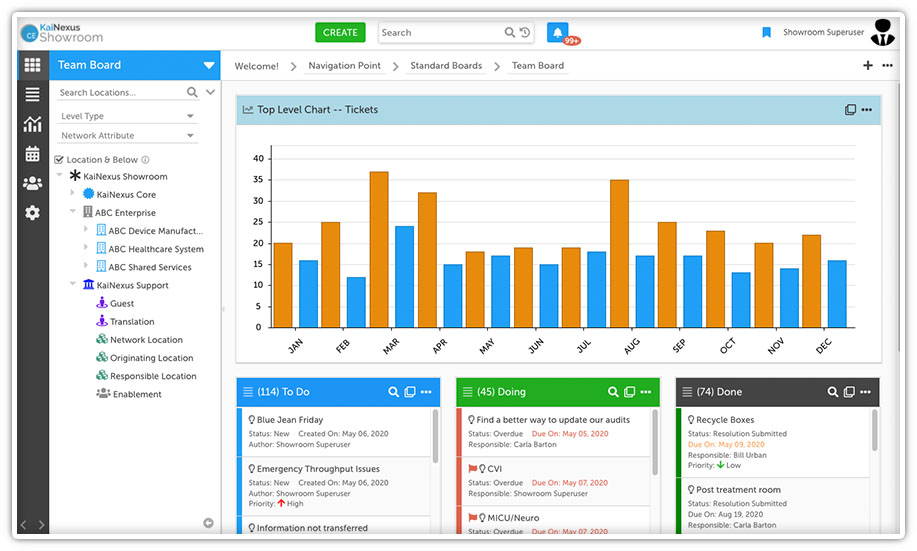Click the green CREATE button

340,32
